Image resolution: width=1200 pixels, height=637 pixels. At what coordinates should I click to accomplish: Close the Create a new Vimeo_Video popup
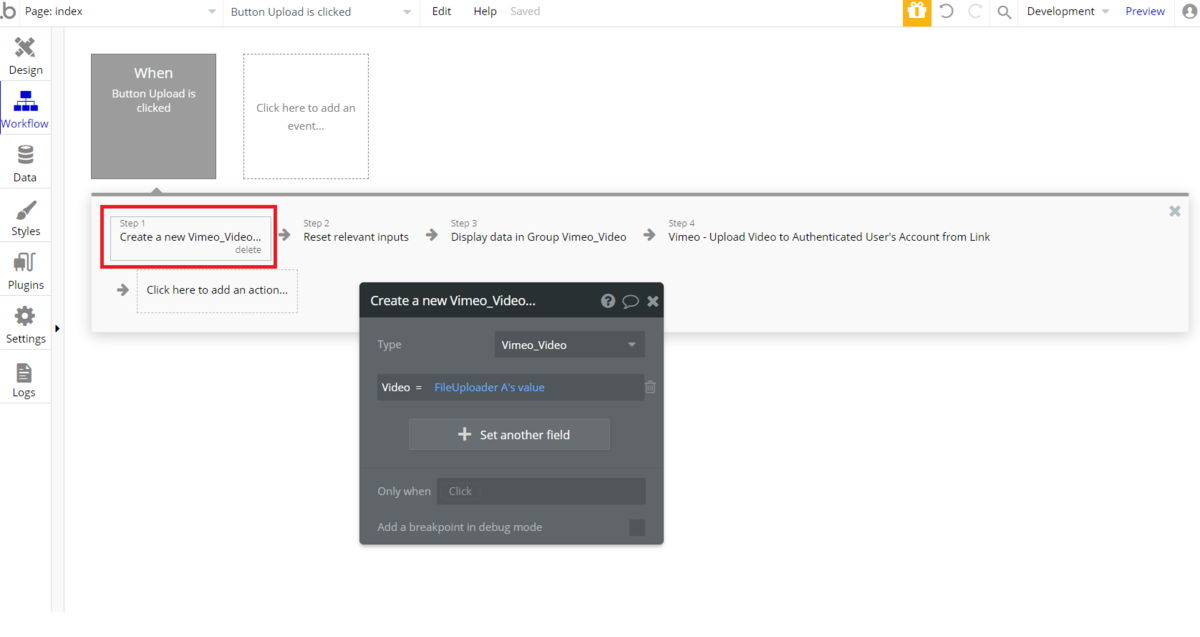pos(653,300)
